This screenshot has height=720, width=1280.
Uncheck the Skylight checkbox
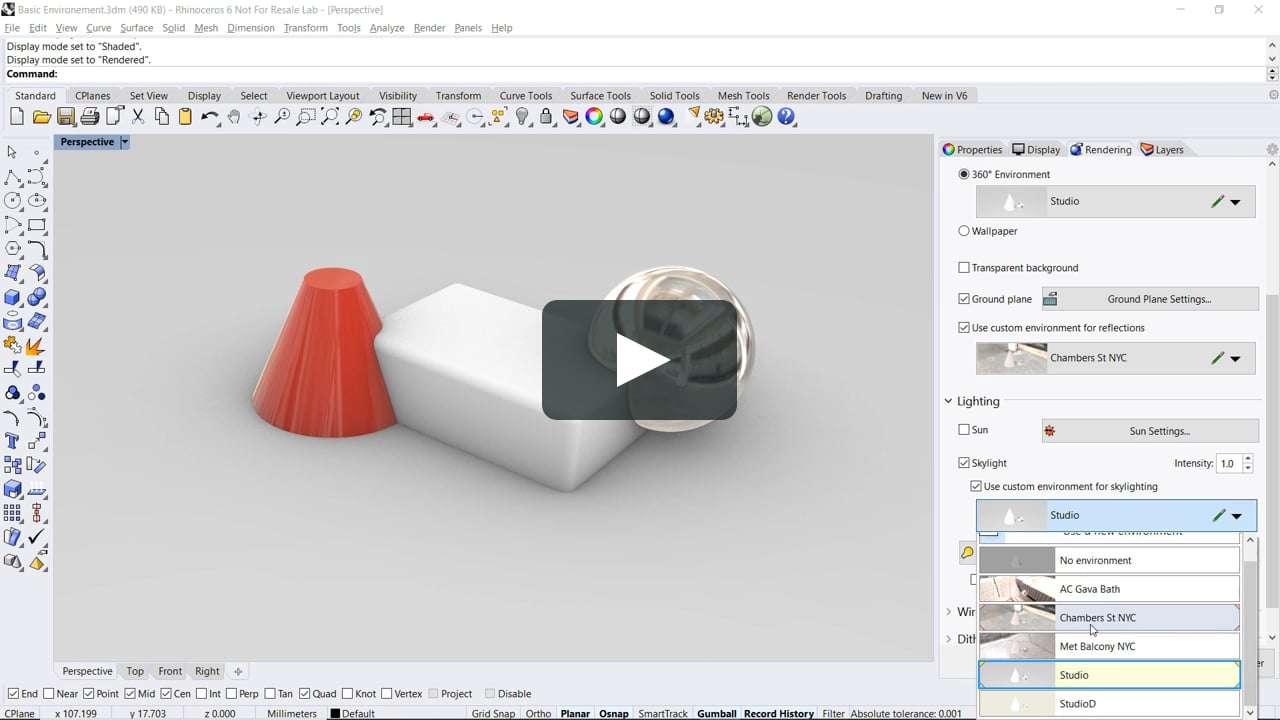(x=964, y=463)
